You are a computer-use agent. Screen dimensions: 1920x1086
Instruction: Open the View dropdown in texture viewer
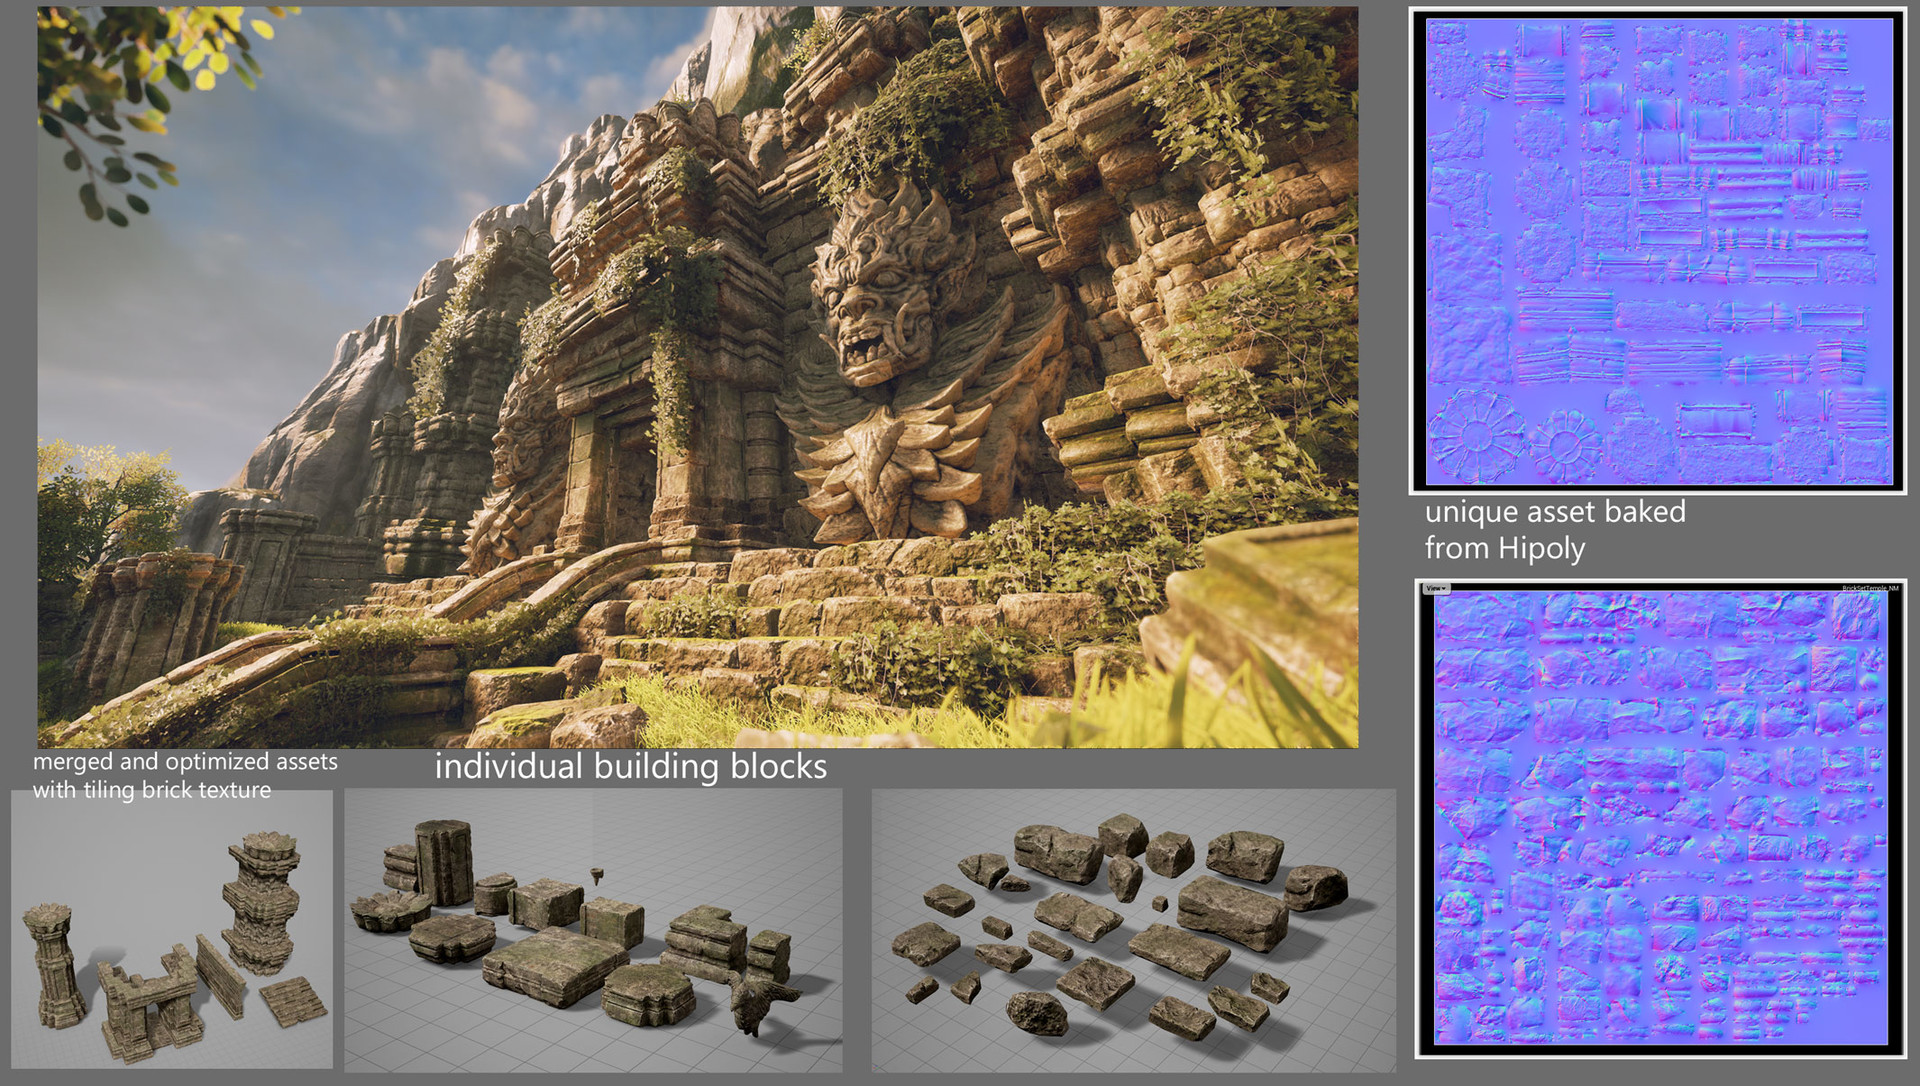[x=1435, y=588]
